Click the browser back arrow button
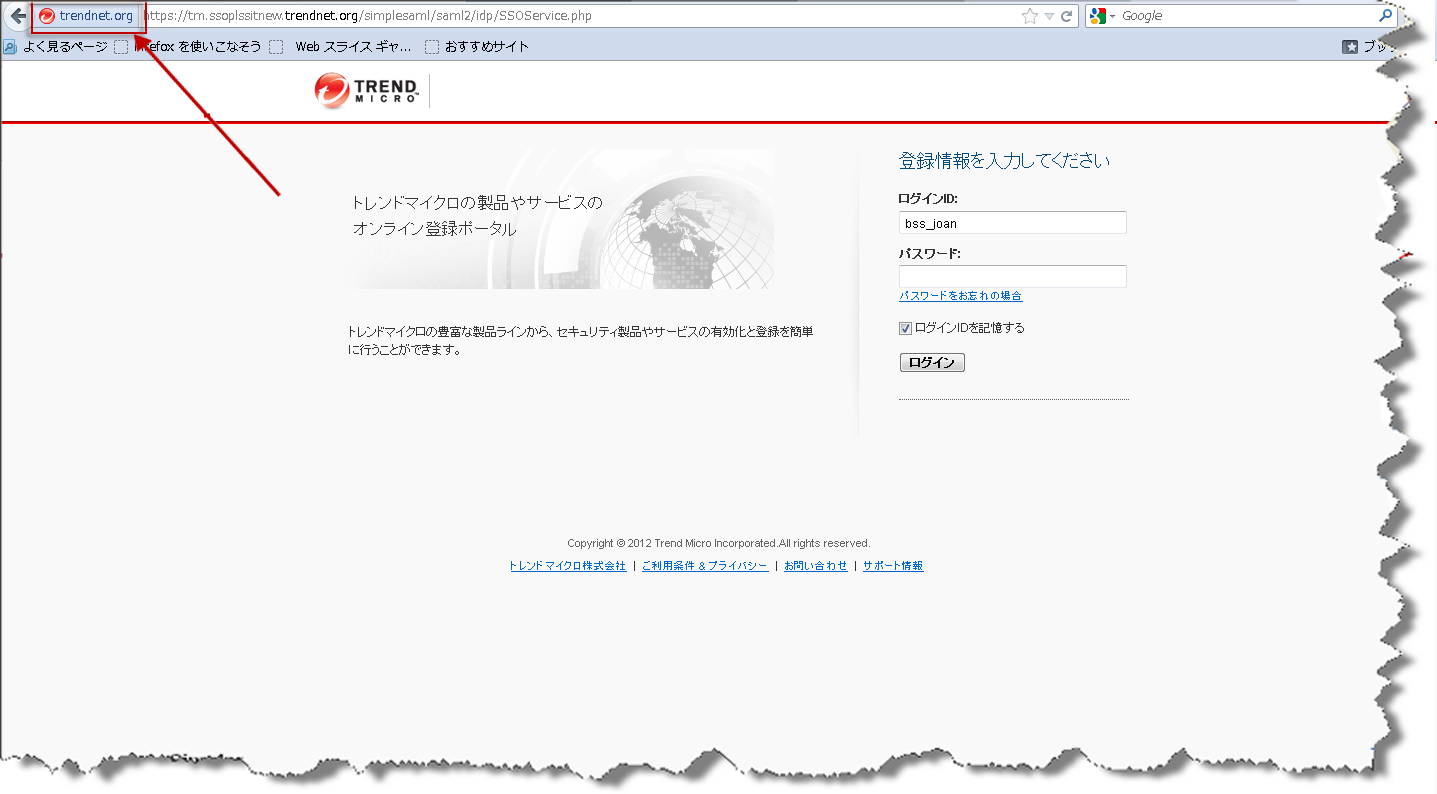Screen dimensions: 1437x794 17,16
